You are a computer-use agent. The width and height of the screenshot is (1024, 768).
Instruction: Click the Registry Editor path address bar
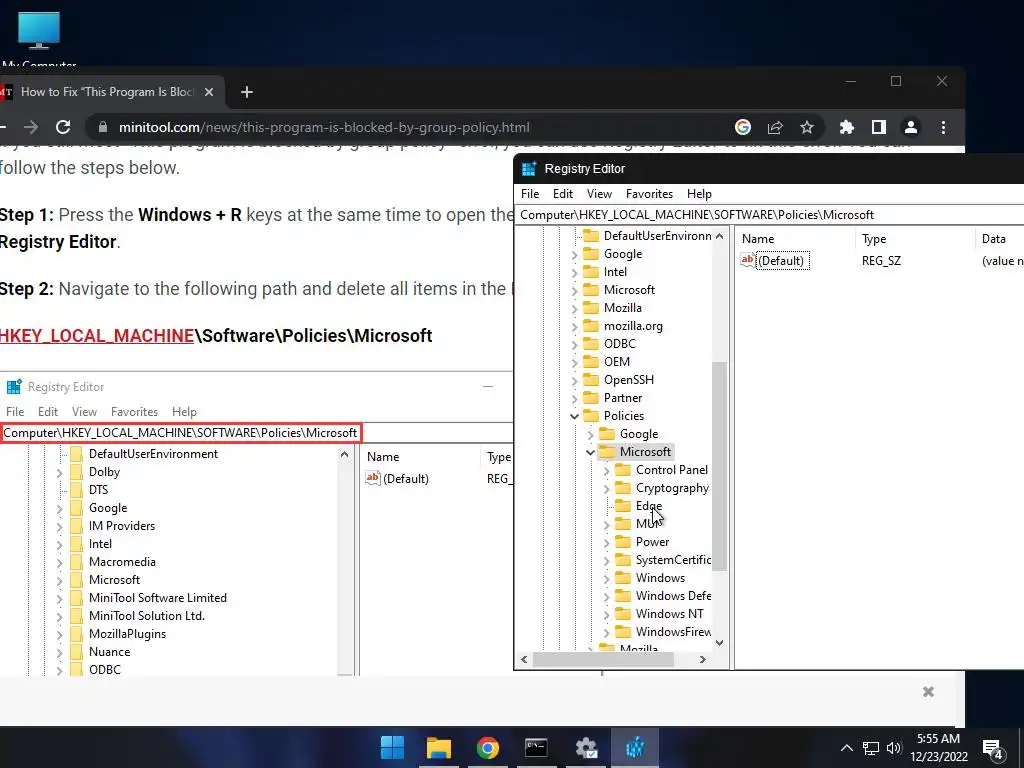click(771, 215)
